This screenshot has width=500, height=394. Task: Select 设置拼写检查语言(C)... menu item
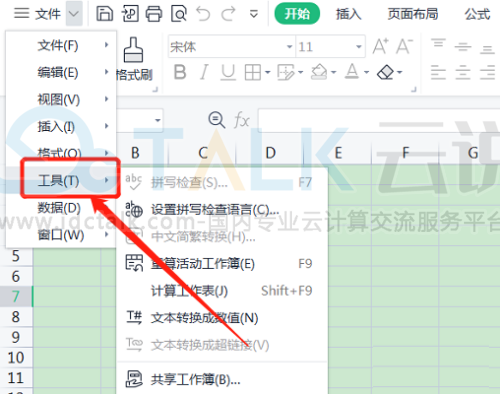click(x=222, y=210)
